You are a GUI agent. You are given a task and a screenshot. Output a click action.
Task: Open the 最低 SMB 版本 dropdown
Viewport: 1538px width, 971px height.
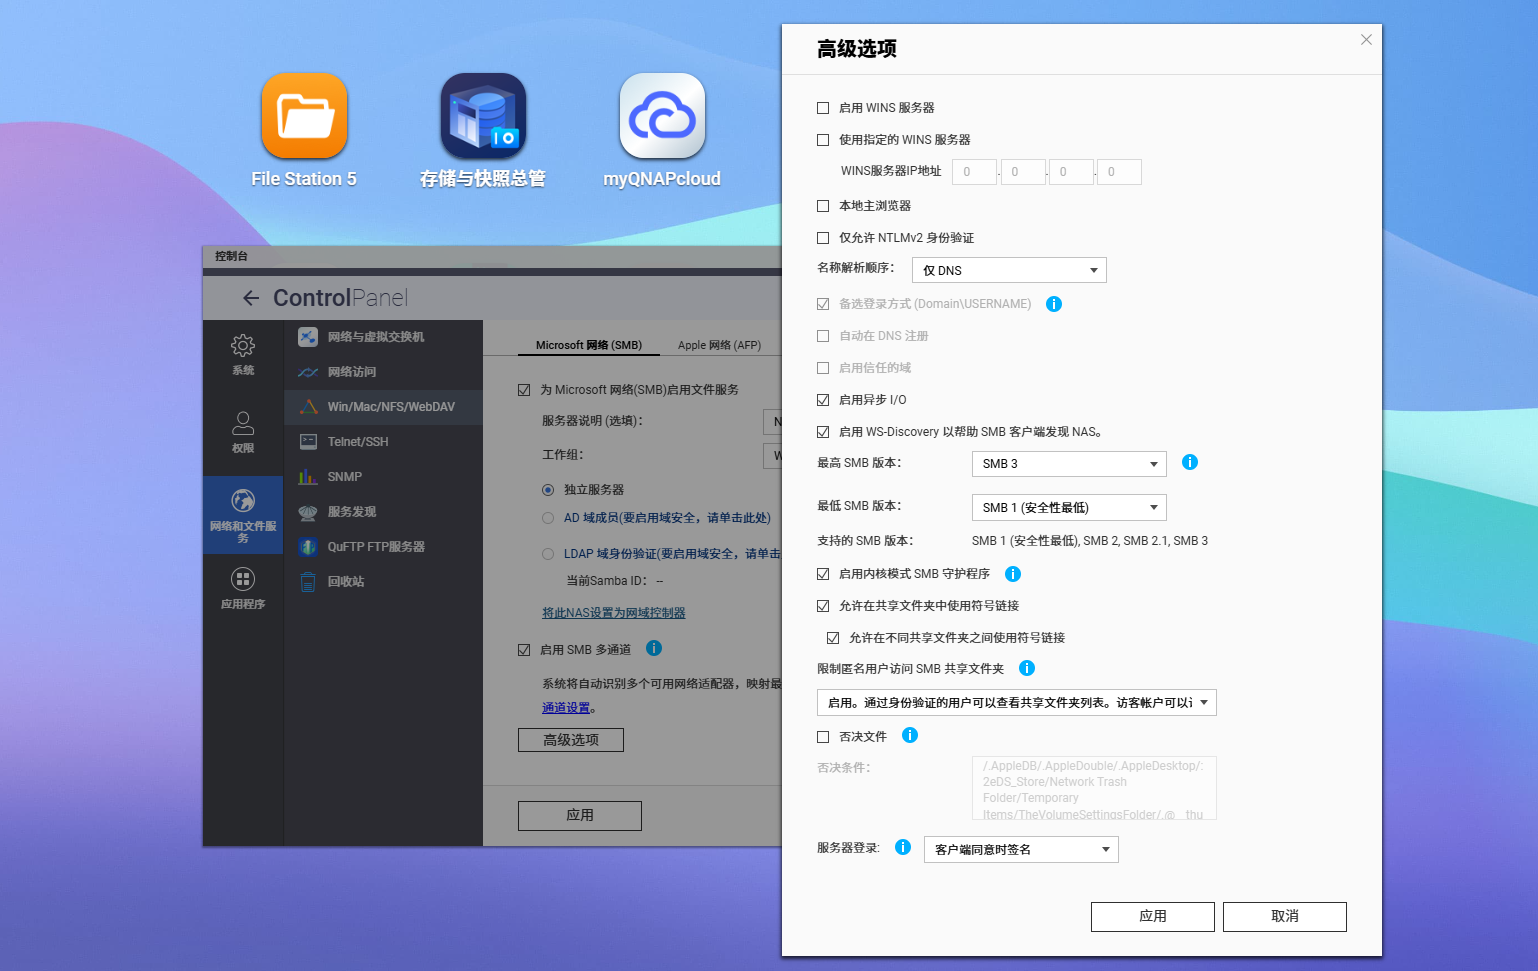click(x=1069, y=507)
